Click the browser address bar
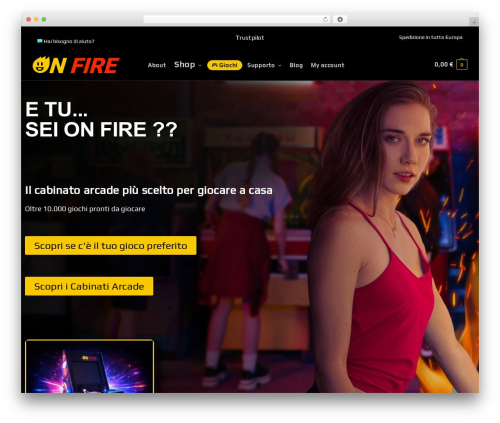The height and width of the screenshot is (423, 500). 237,19
